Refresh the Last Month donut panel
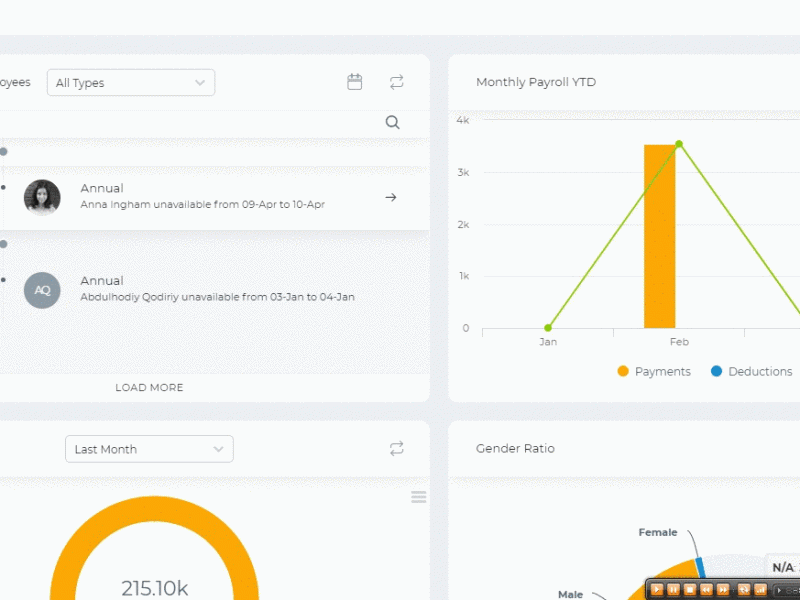Viewport: 800px width, 600px height. coord(396,448)
